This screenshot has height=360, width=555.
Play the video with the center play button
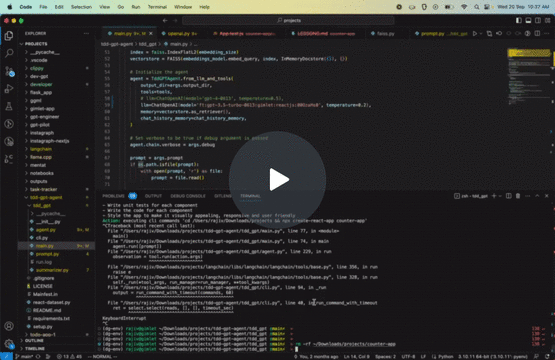pos(278,180)
